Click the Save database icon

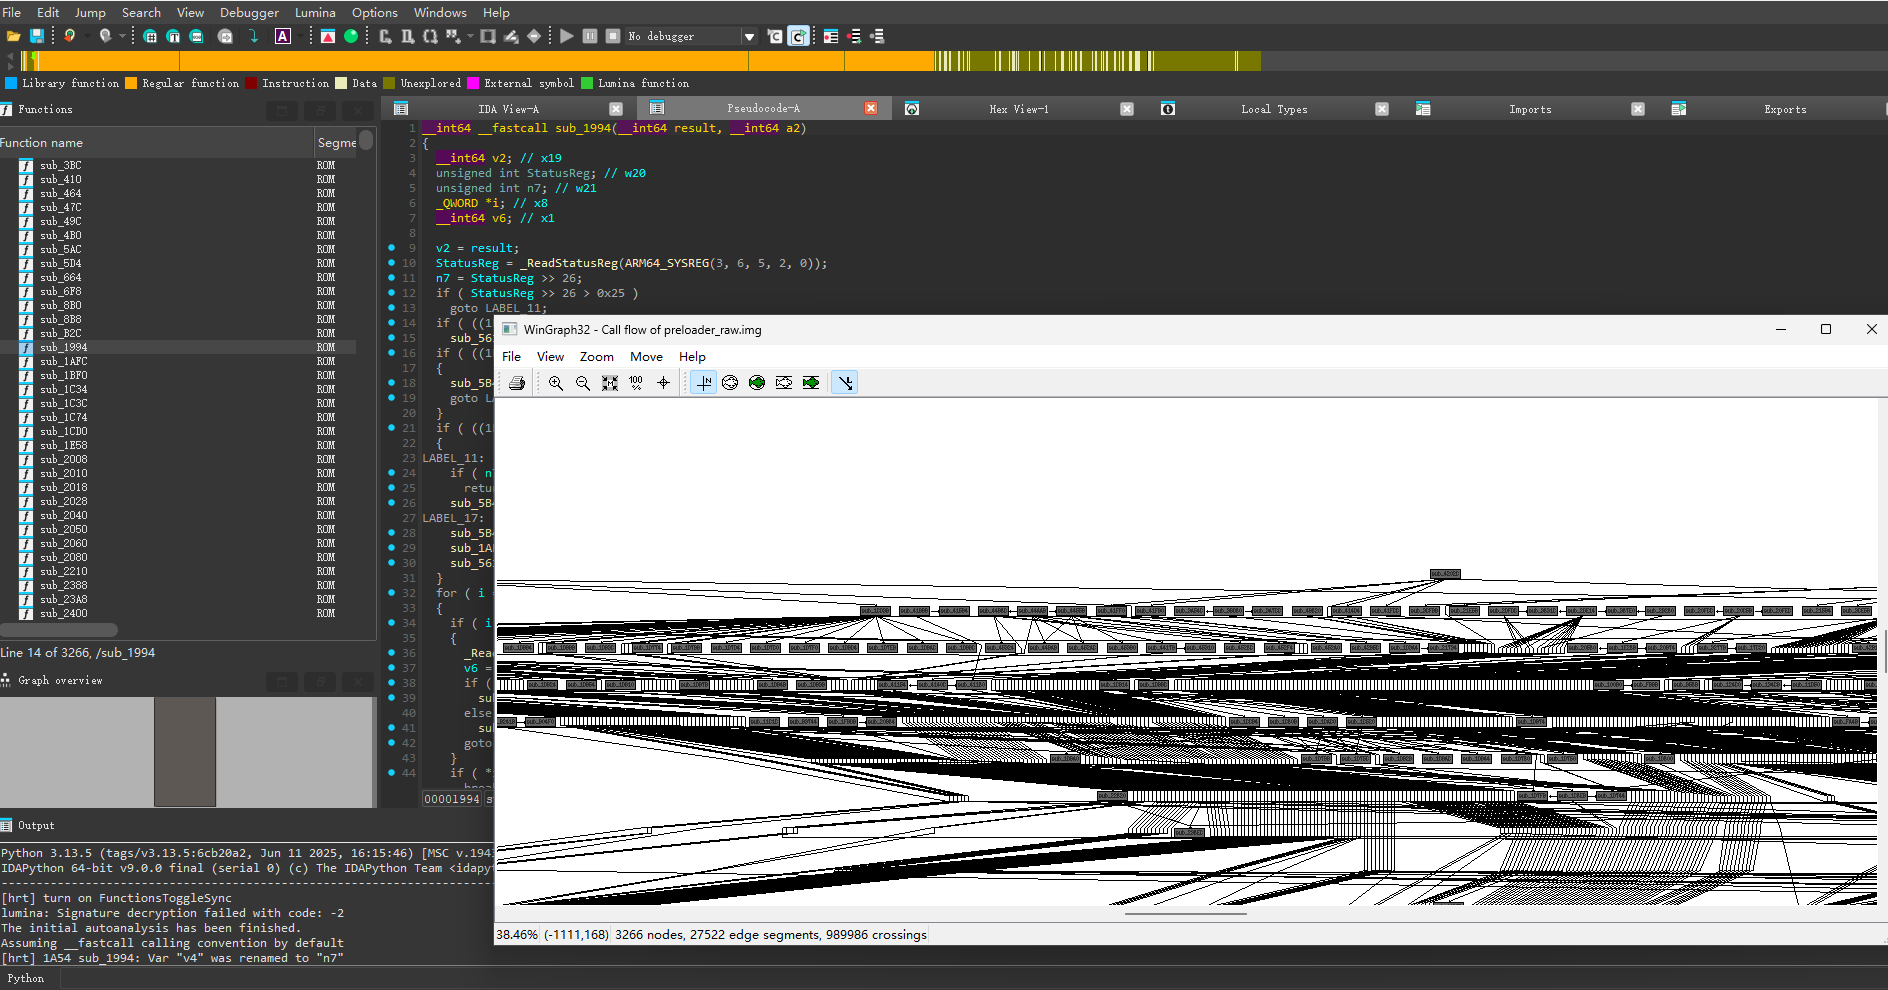(37, 36)
